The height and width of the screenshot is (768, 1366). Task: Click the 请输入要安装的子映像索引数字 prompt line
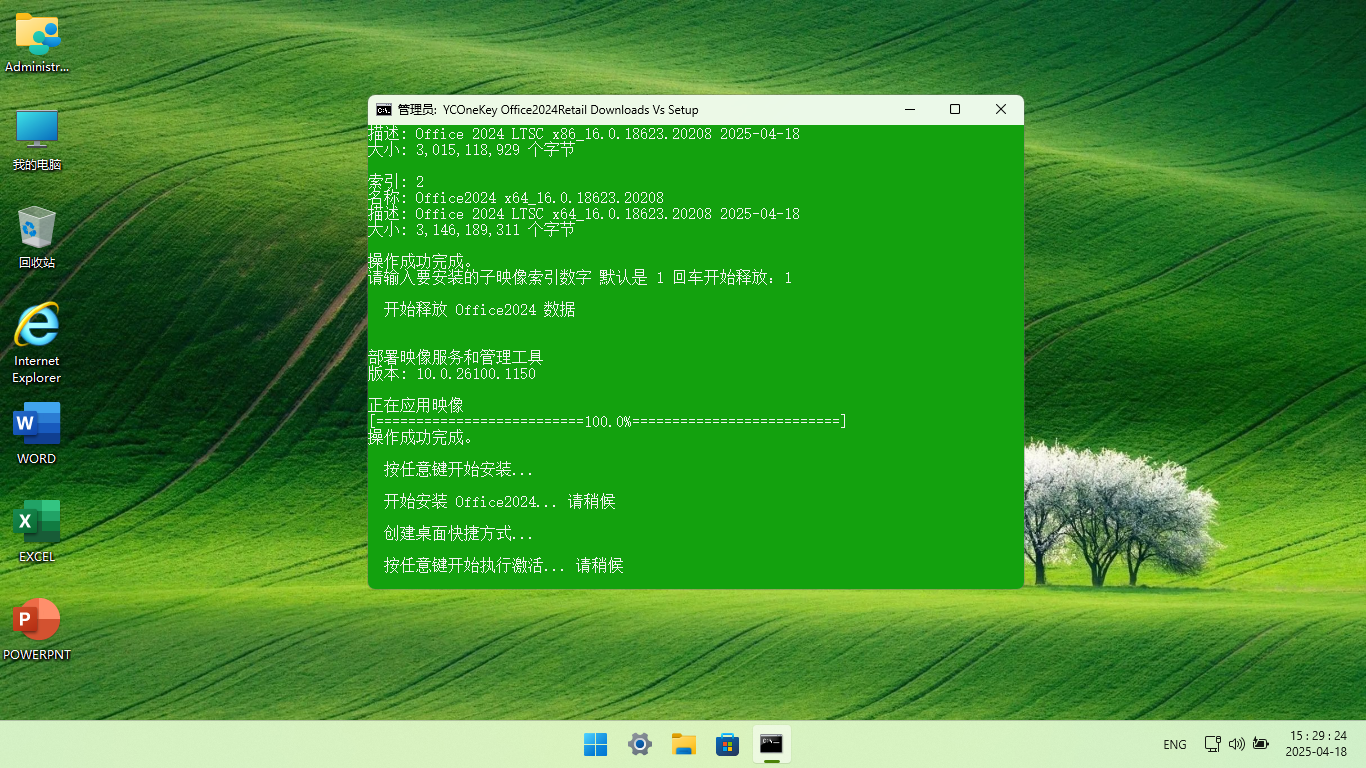pyautogui.click(x=580, y=278)
